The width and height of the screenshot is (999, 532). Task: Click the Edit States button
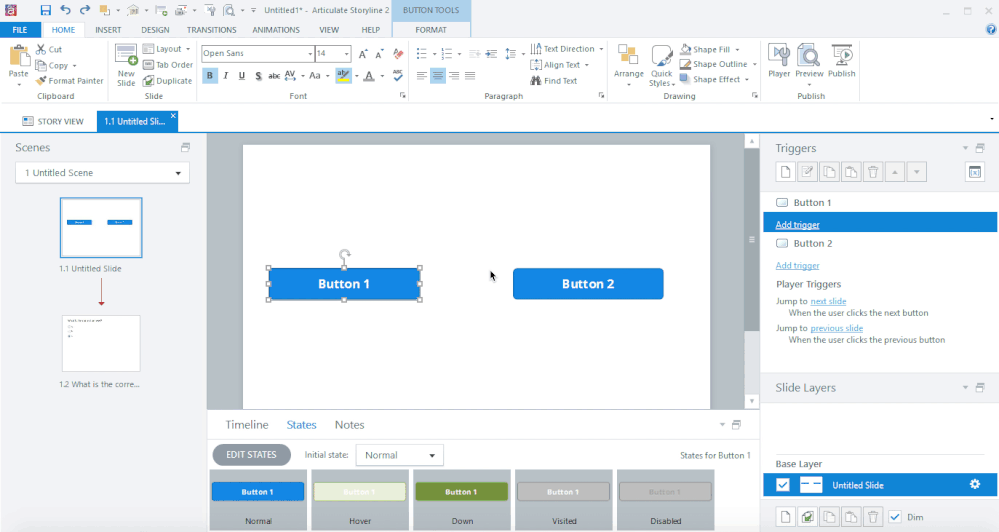coord(251,455)
